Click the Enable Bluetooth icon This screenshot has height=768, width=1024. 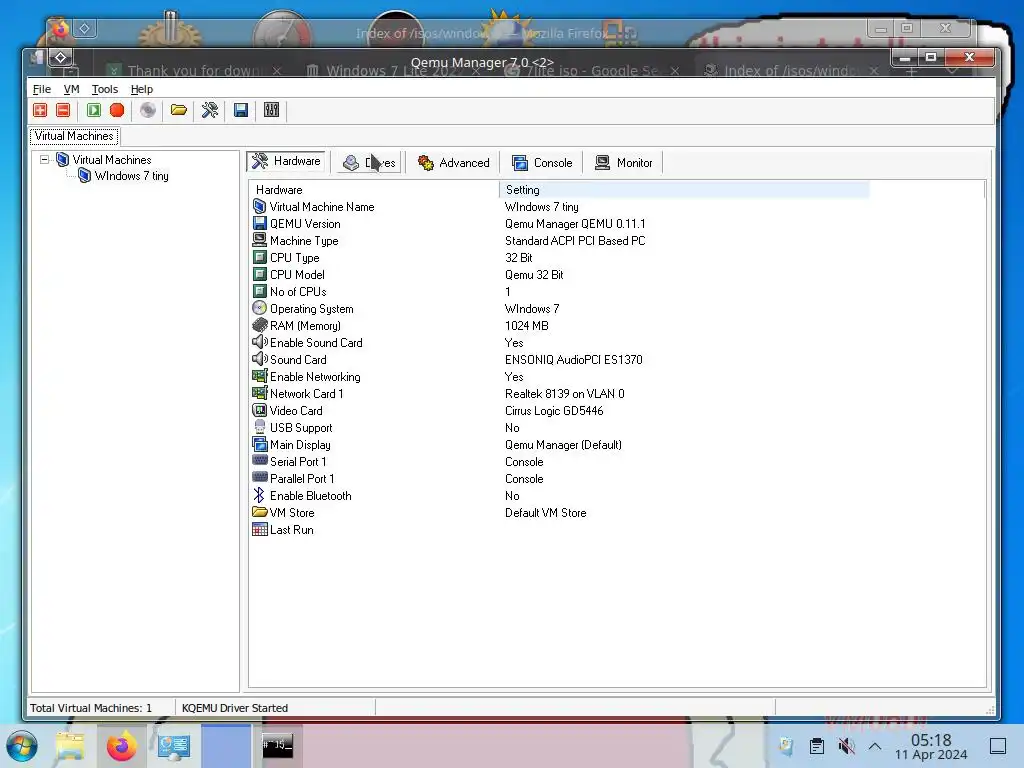coord(259,496)
